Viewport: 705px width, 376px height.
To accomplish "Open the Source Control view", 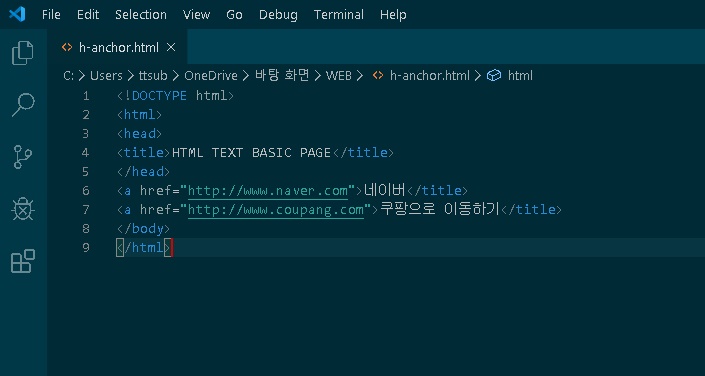I will (x=23, y=157).
